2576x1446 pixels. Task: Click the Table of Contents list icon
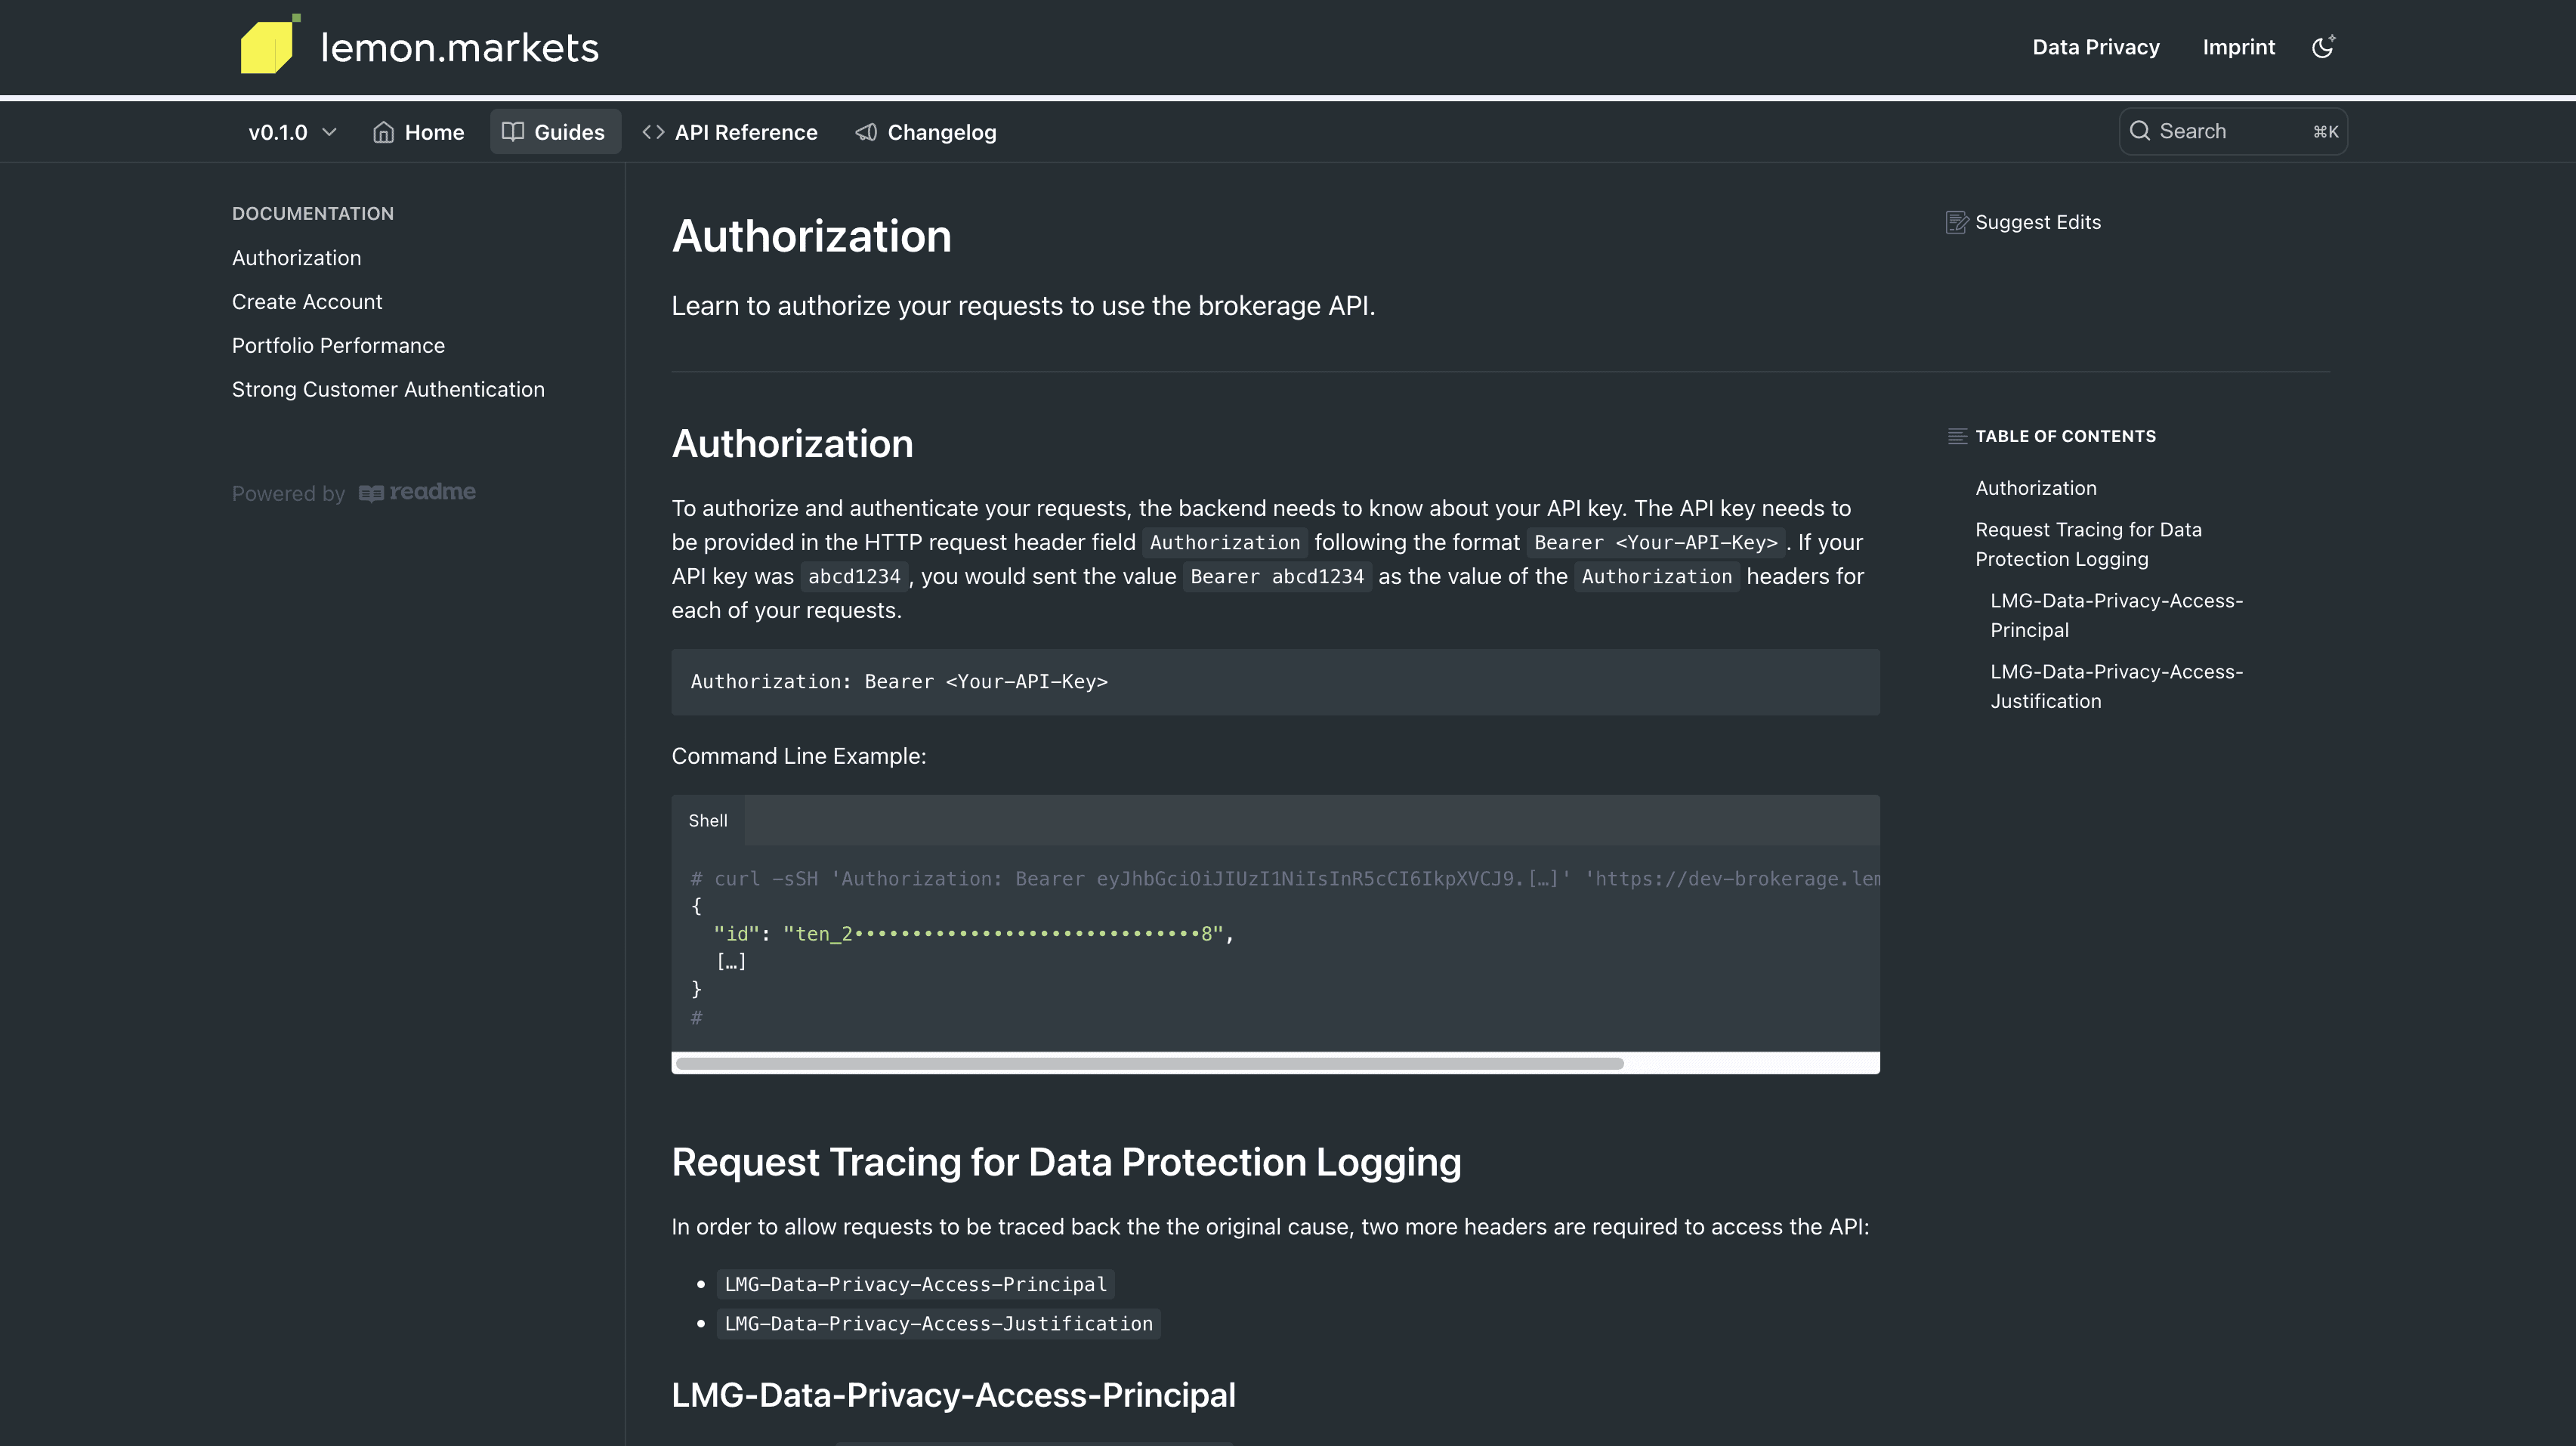(x=1957, y=436)
